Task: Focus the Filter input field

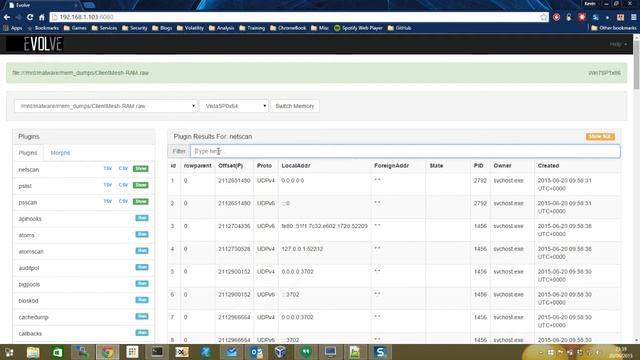Action: [x=405, y=151]
